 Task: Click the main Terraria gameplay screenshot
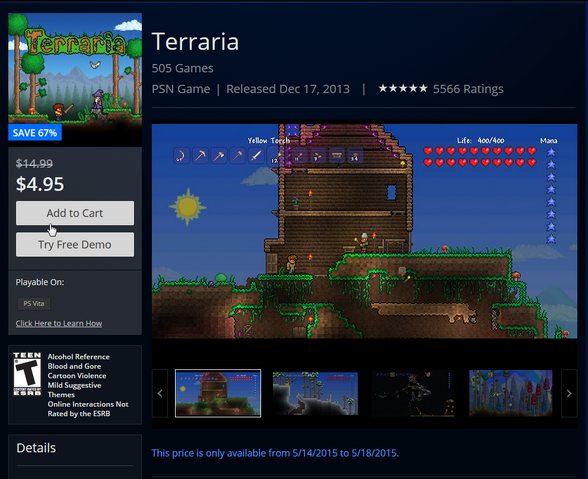pos(364,231)
